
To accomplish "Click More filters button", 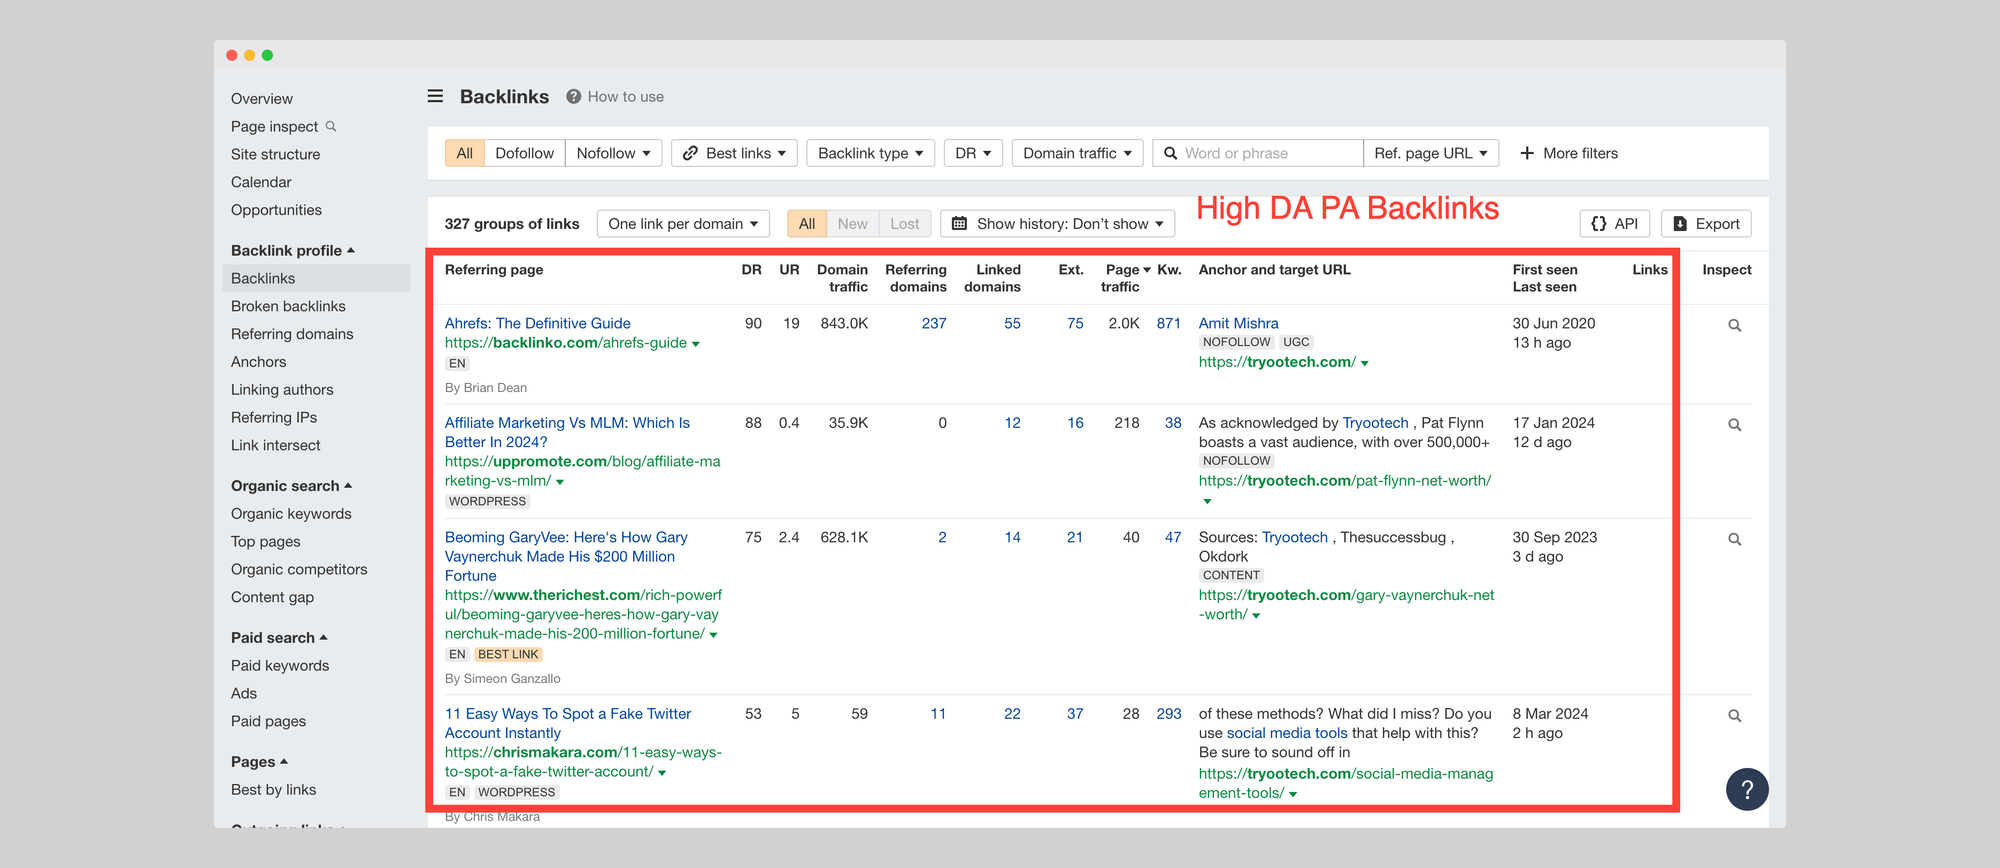I will click(1568, 153).
